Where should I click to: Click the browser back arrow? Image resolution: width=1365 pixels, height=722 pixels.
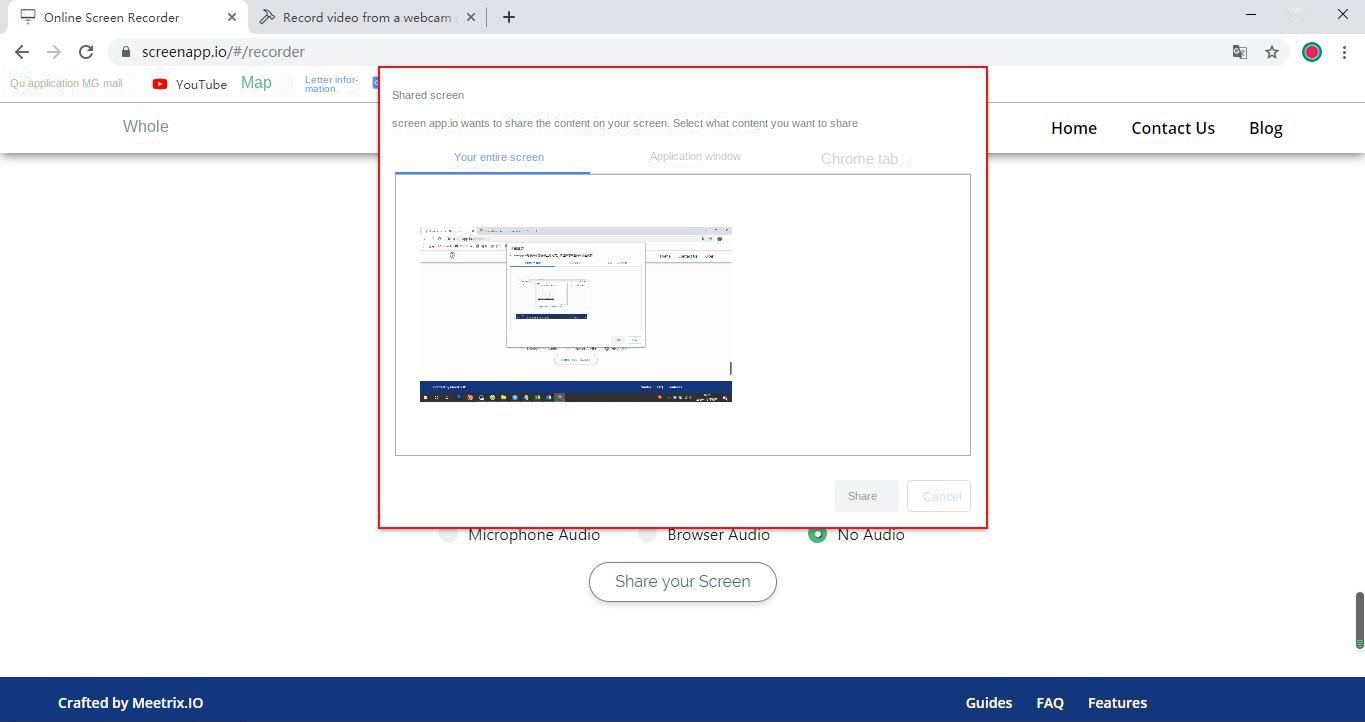22,52
